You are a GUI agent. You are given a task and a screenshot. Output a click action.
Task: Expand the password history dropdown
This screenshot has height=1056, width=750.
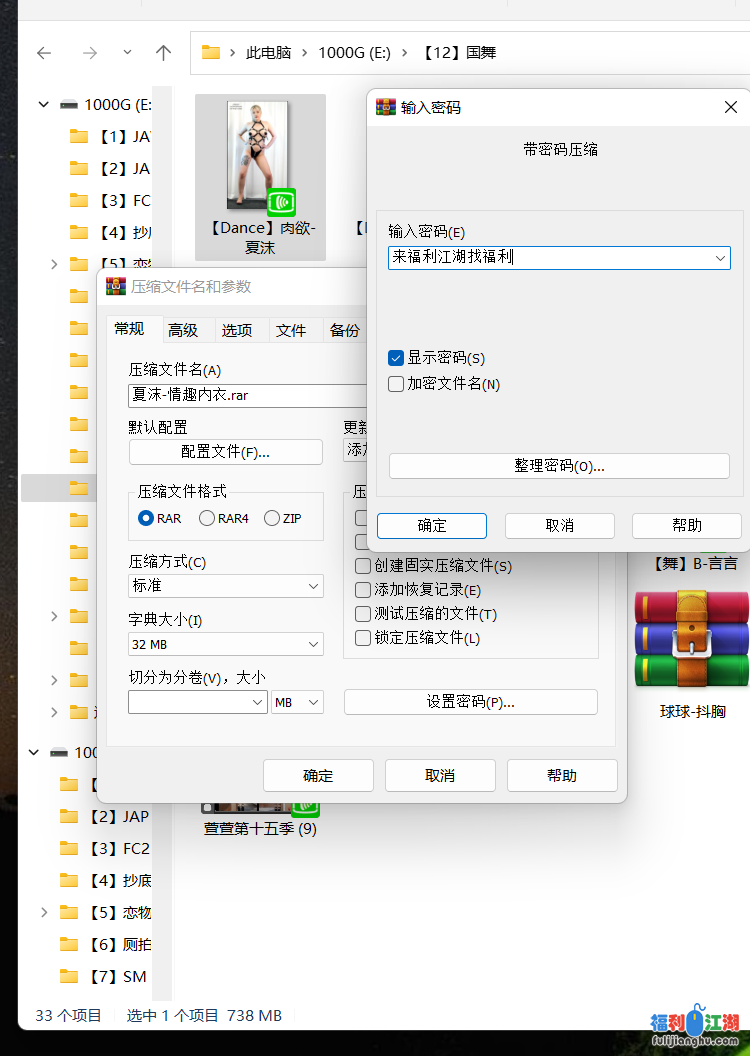720,258
